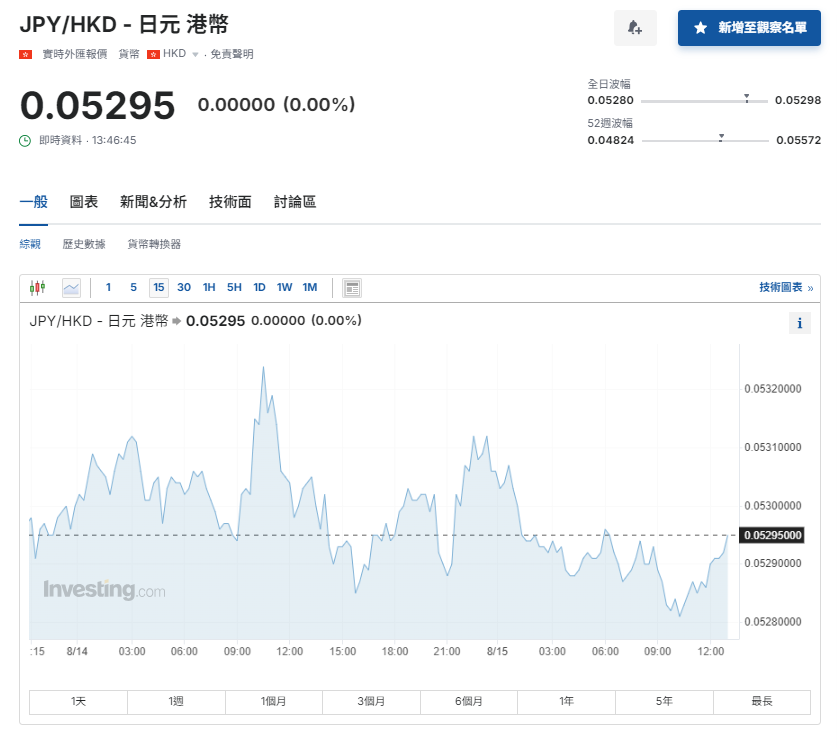Screen dimensions: 837x748
Task: Select the 6個月 range at chart bottom
Action: [x=469, y=702]
